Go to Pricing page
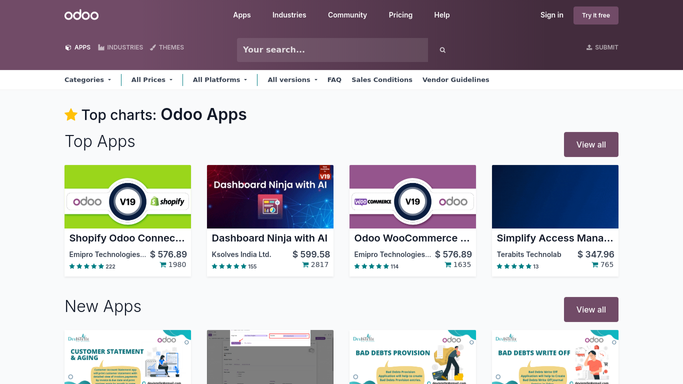 coord(400,15)
